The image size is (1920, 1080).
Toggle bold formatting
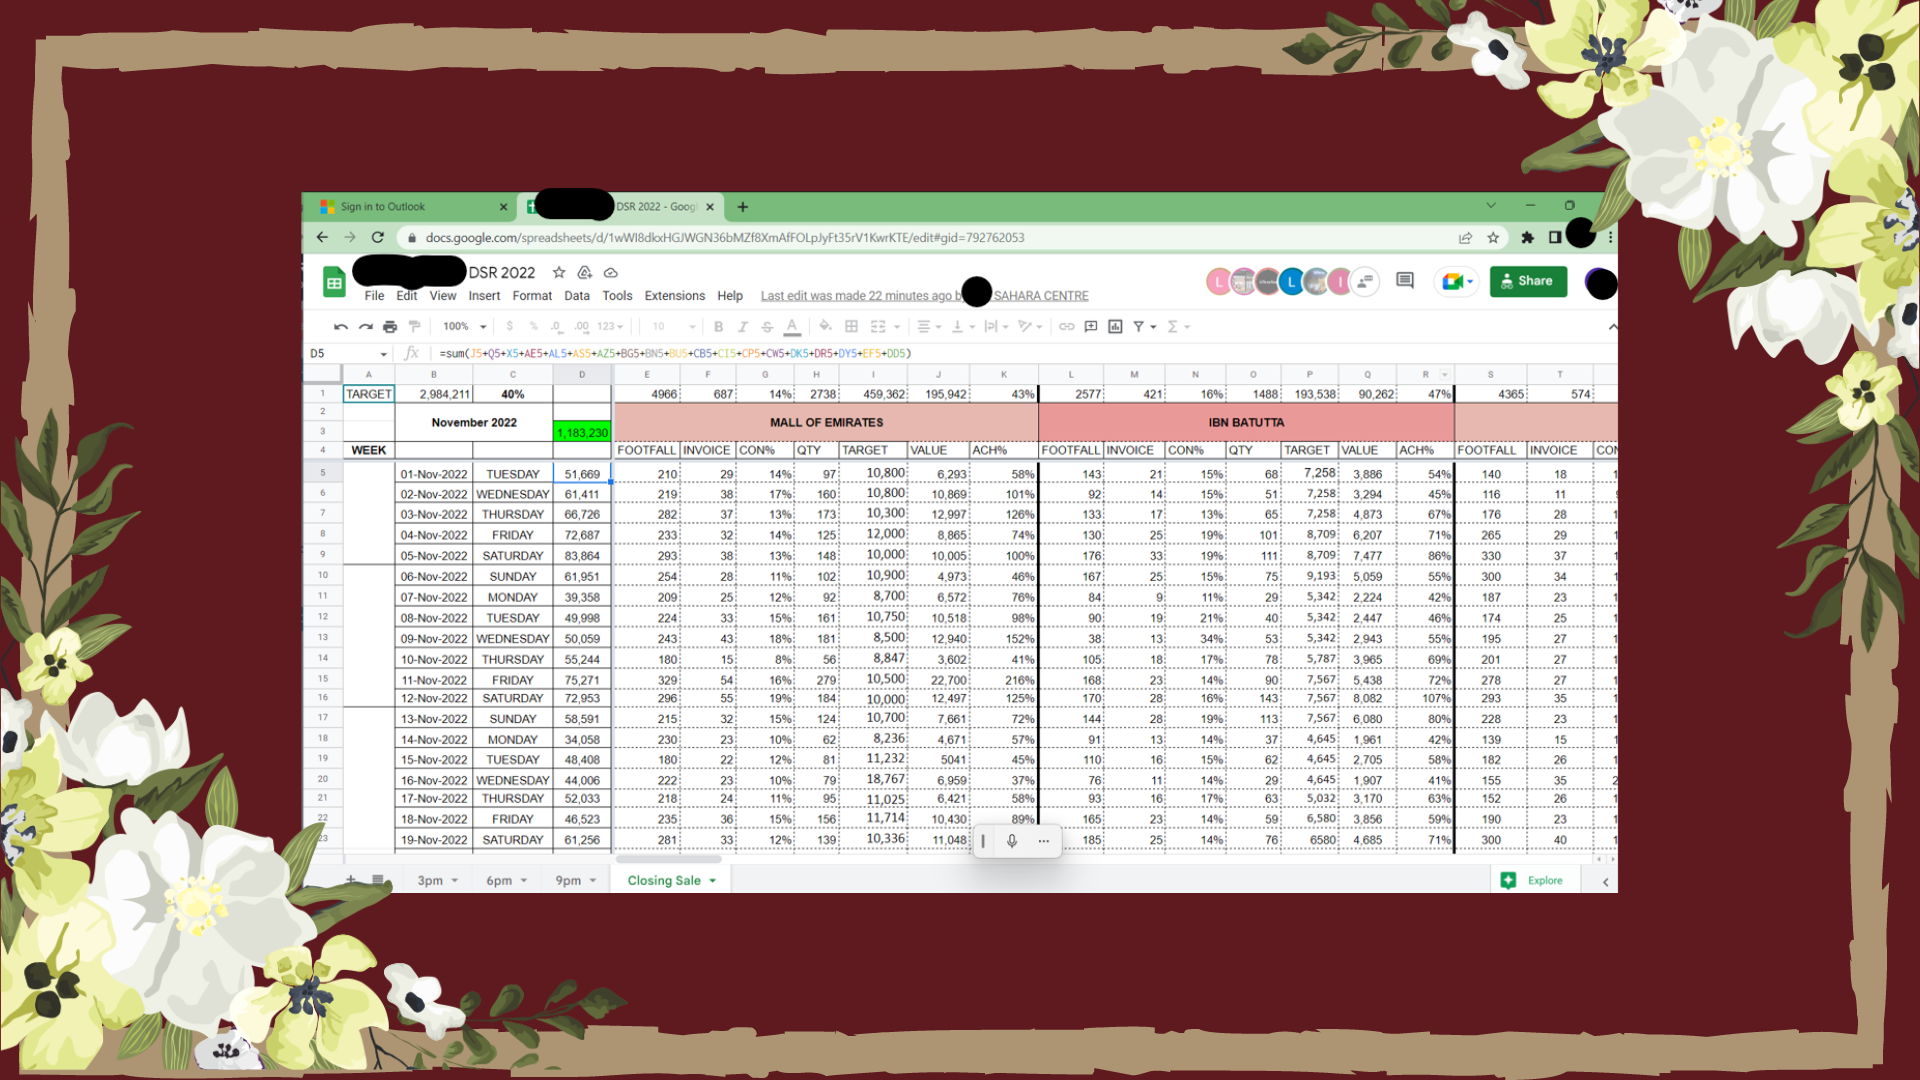tap(718, 327)
